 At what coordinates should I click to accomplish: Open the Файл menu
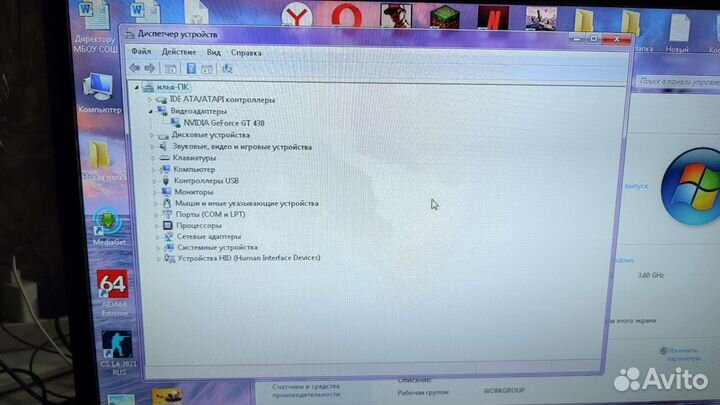[x=140, y=52]
